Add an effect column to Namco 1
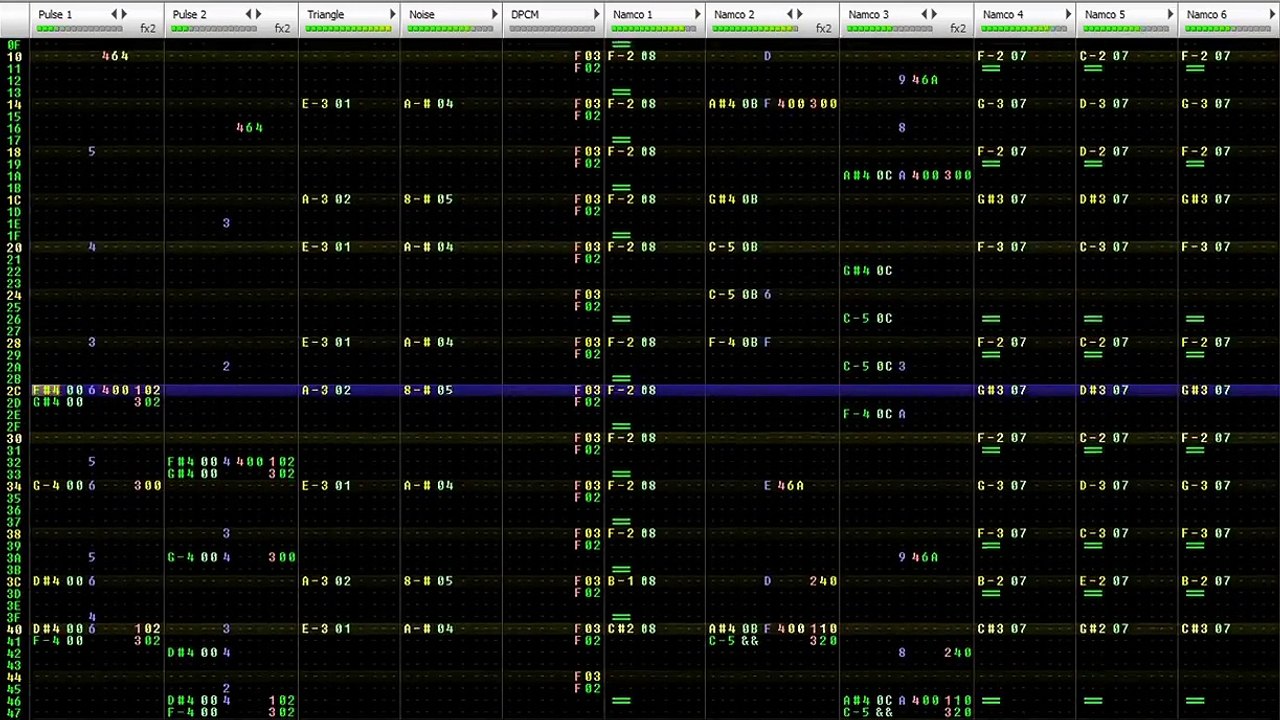The width and height of the screenshot is (1280, 720). 698,14
